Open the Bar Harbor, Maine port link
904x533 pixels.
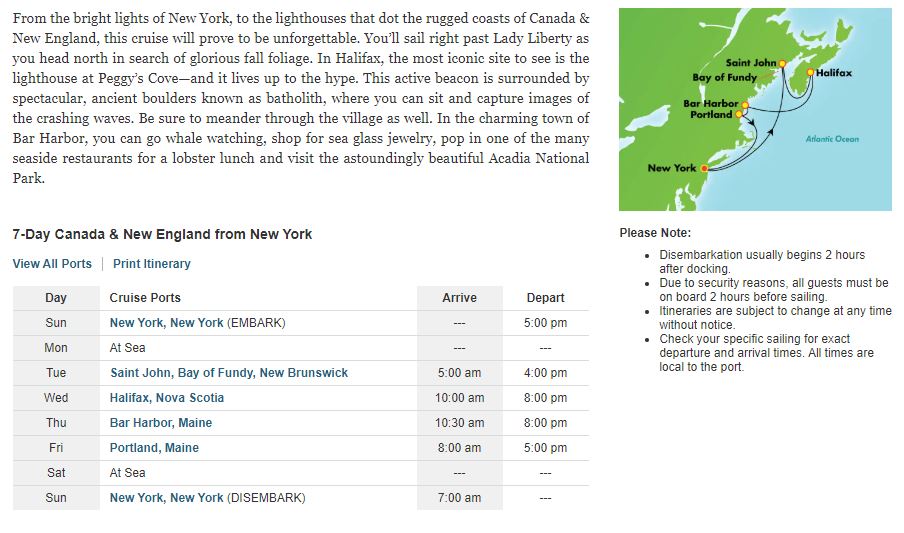[x=161, y=423]
